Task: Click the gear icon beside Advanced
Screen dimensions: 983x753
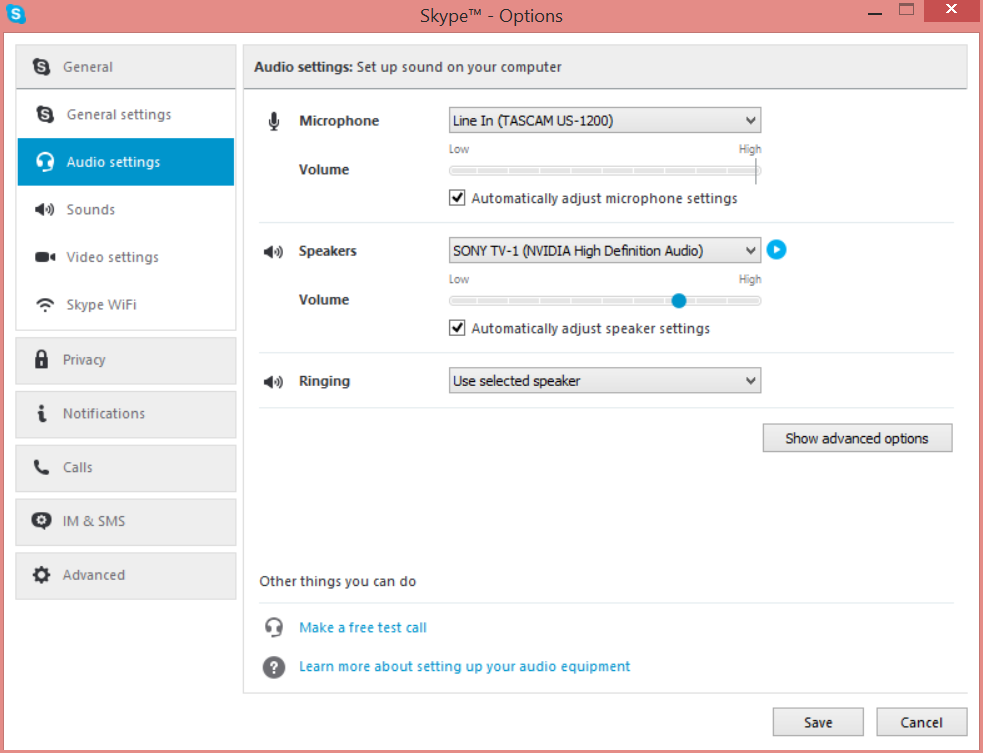Action: pos(41,575)
